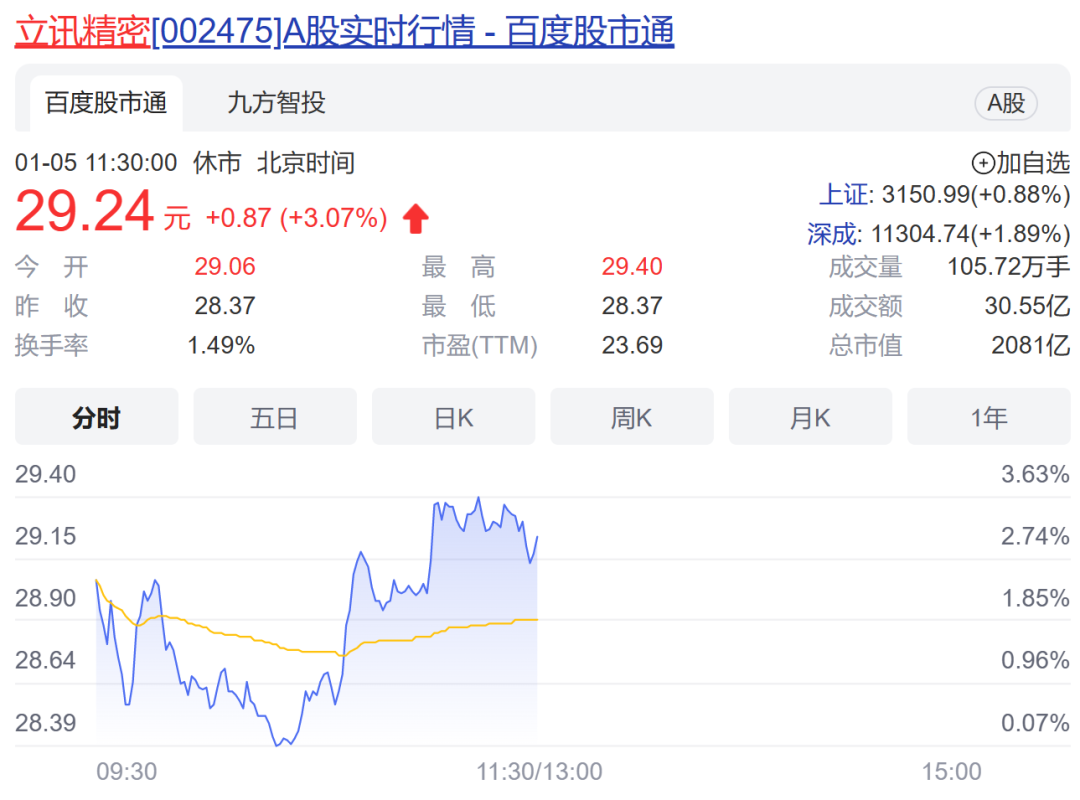Click the 09:30 time axis label

click(127, 772)
